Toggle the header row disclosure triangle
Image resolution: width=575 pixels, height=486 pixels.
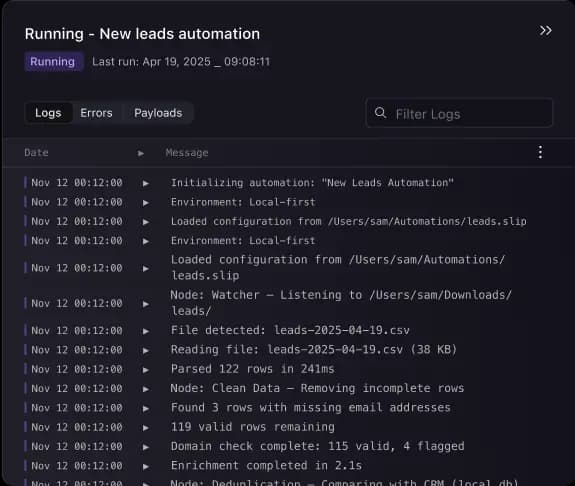tap(141, 153)
